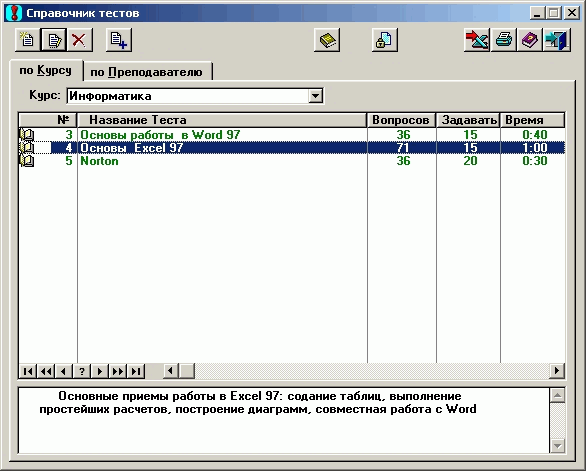Image resolution: width=586 pixels, height=471 pixels.
Task: Click test number 5 cell
Action: (69, 161)
